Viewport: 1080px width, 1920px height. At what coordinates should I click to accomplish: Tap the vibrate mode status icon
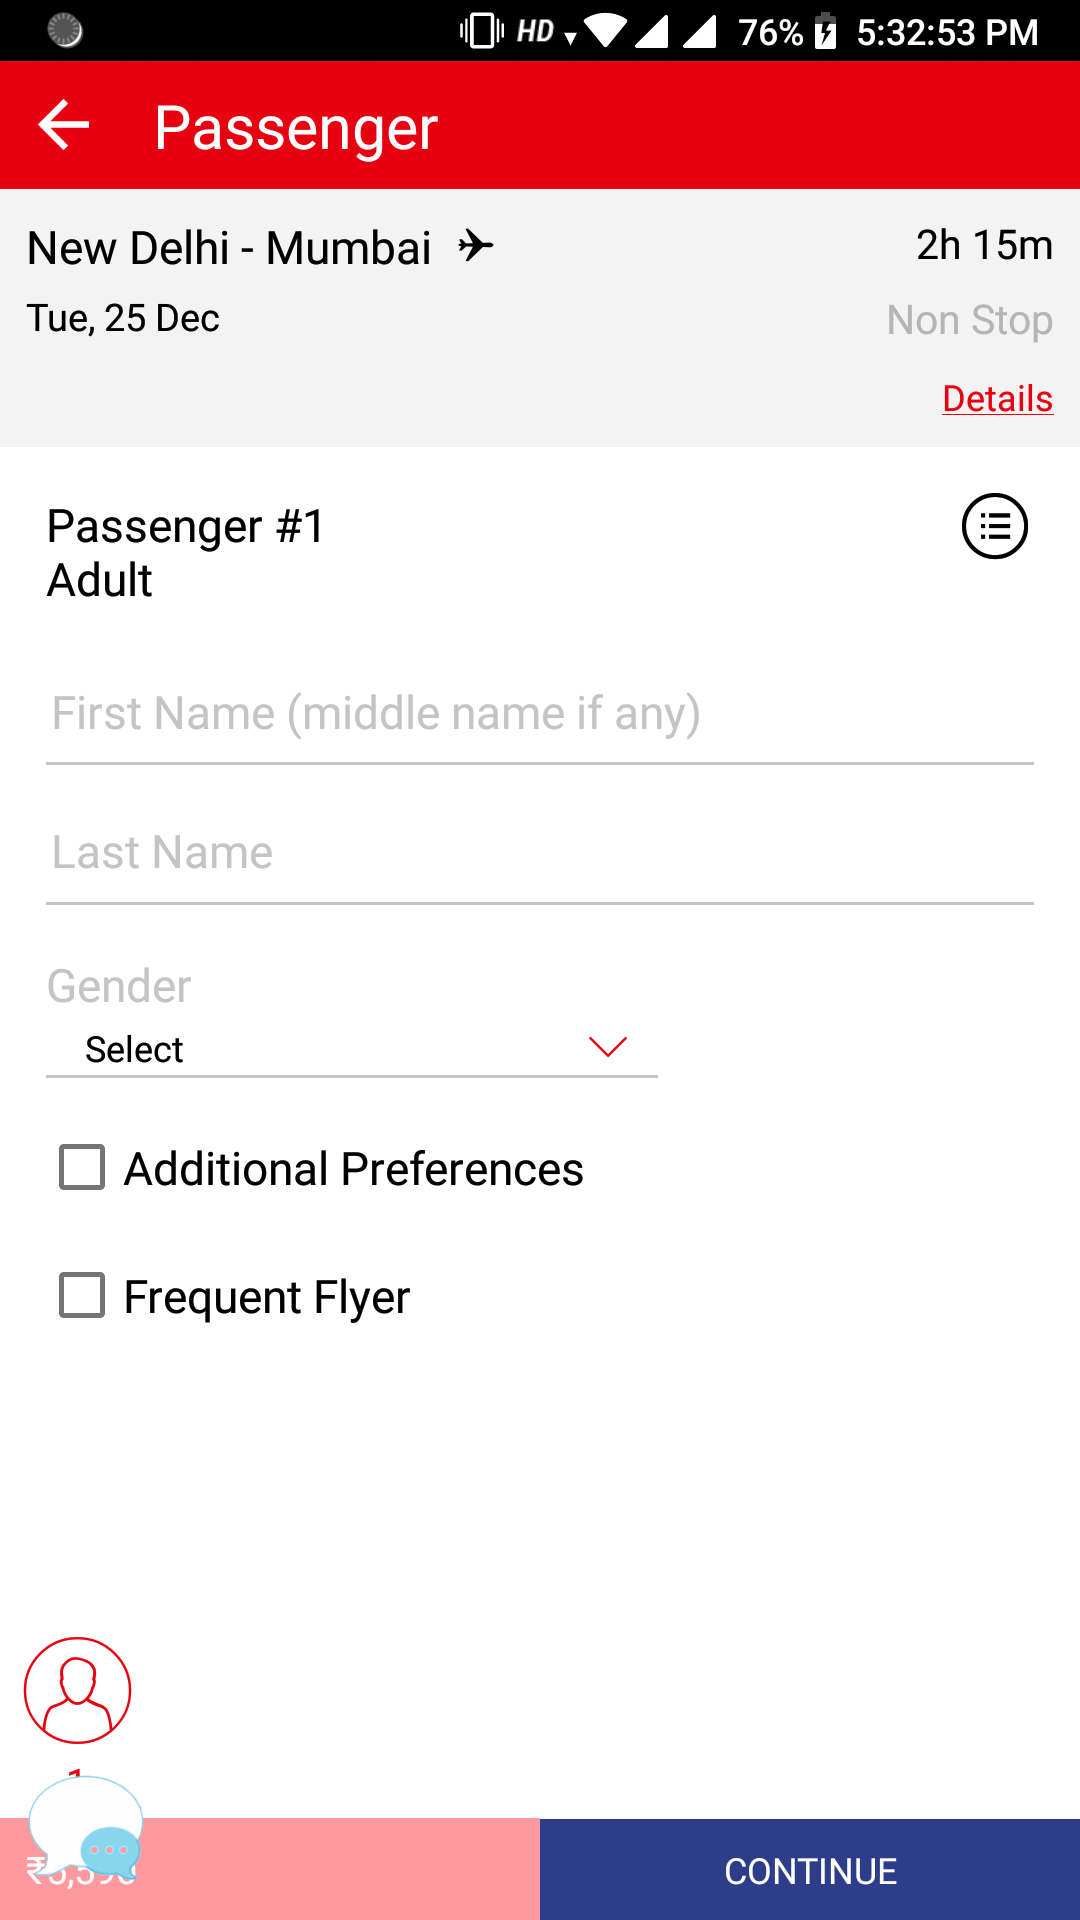pyautogui.click(x=481, y=31)
